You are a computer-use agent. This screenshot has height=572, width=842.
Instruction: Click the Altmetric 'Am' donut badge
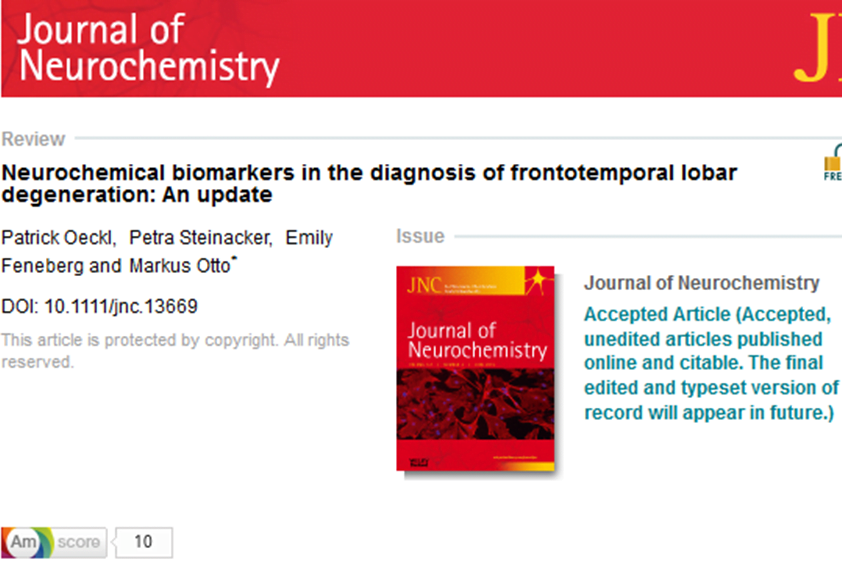click(x=24, y=542)
